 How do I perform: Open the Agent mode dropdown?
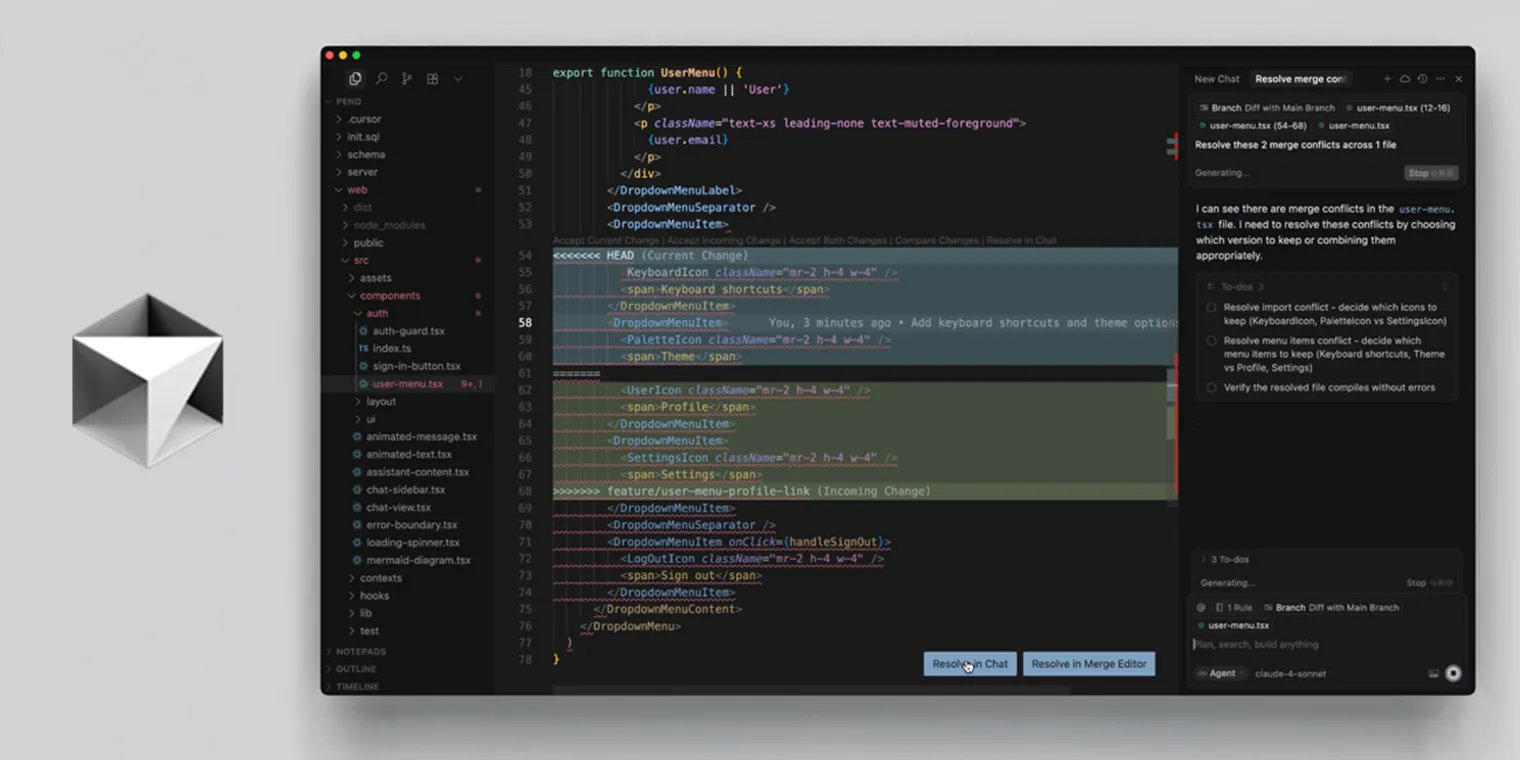1219,673
